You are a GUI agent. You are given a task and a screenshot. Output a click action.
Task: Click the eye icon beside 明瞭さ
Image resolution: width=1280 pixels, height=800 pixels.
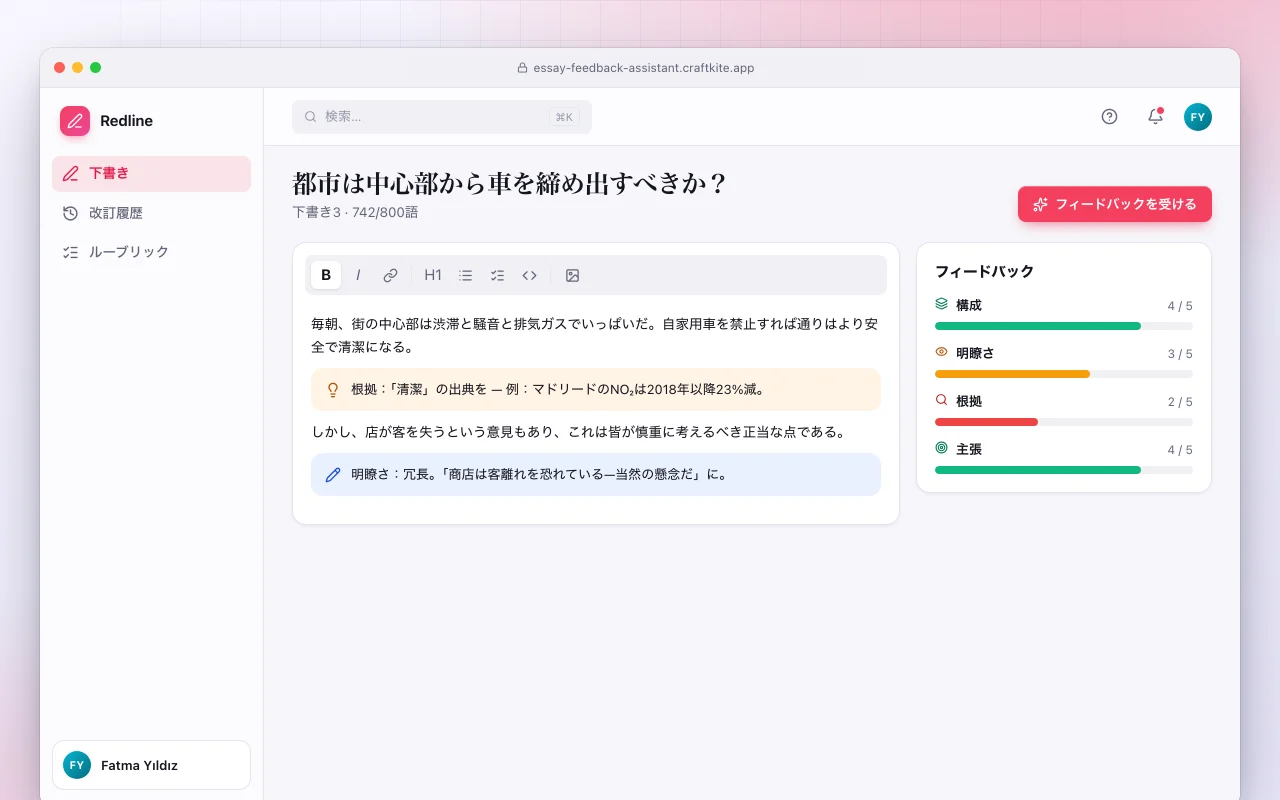[941, 352]
